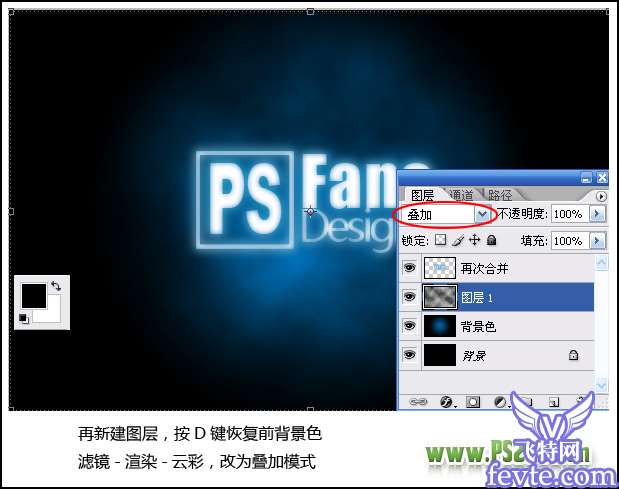The image size is (619, 489).
Task: Expand the 不透明度 opacity slider arrow
Action: [598, 214]
